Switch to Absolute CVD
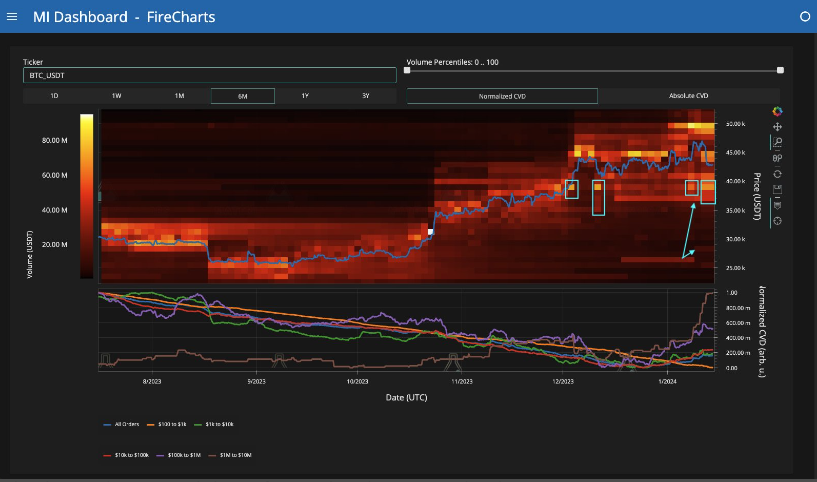The width and height of the screenshot is (817, 482). 688,96
